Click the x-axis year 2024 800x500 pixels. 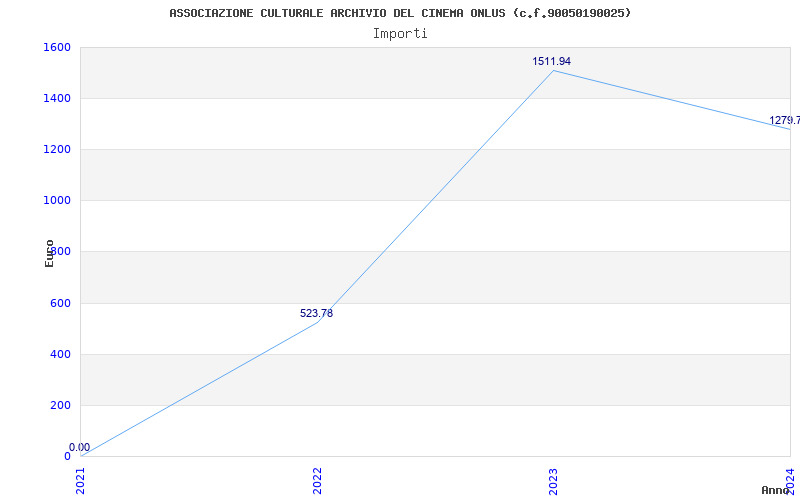(790, 481)
